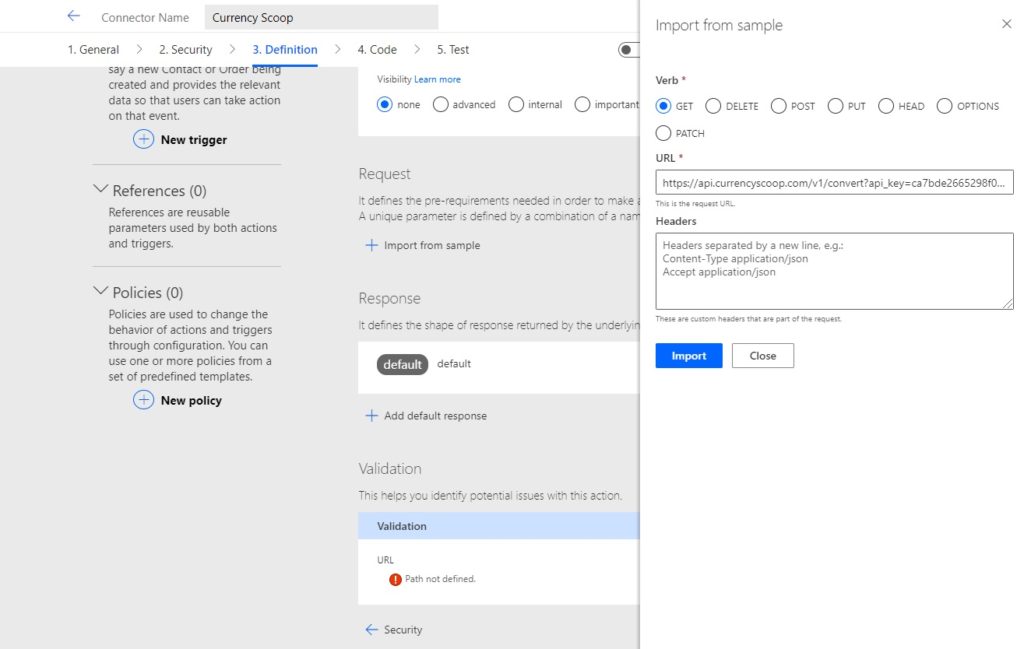Screen dimensions: 1024x649
Task: Close the Import from sample panel
Action: 1006,24
